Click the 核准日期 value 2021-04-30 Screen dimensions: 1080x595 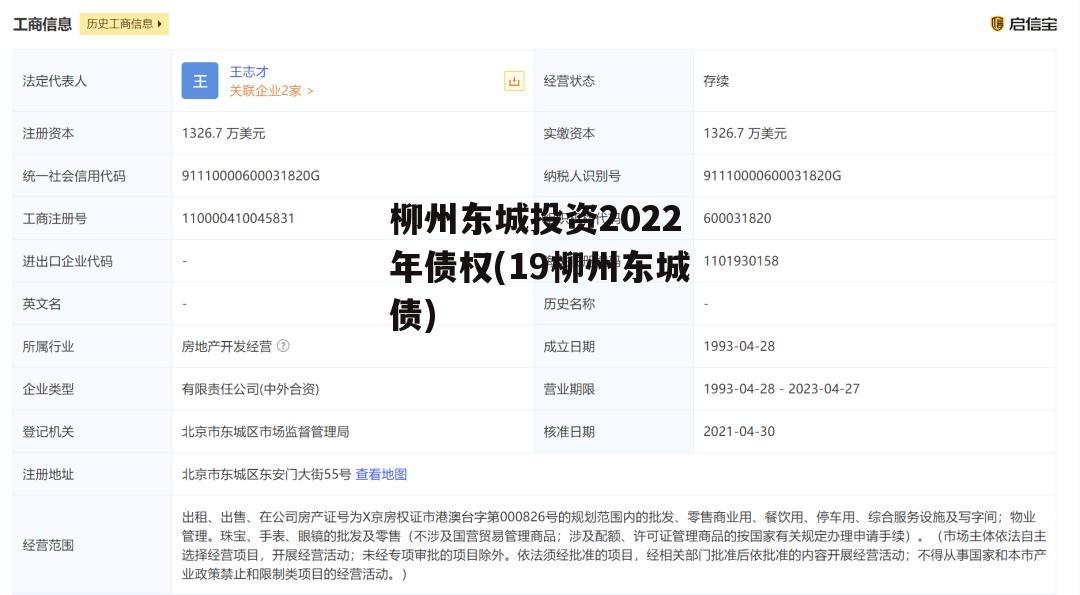739,432
